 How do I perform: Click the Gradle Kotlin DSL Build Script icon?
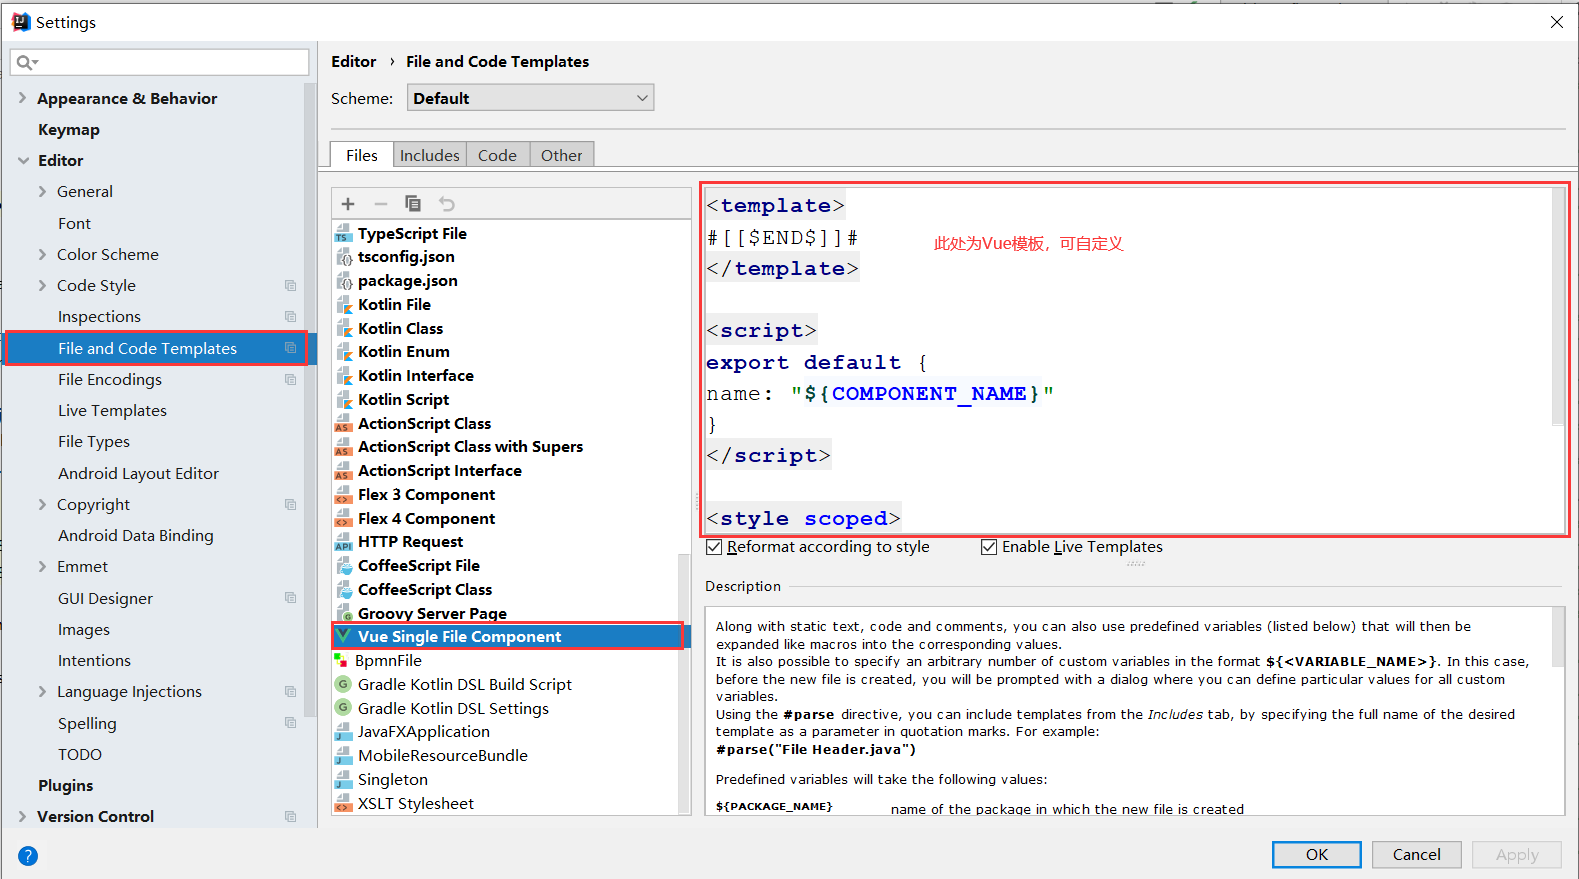[x=343, y=684]
